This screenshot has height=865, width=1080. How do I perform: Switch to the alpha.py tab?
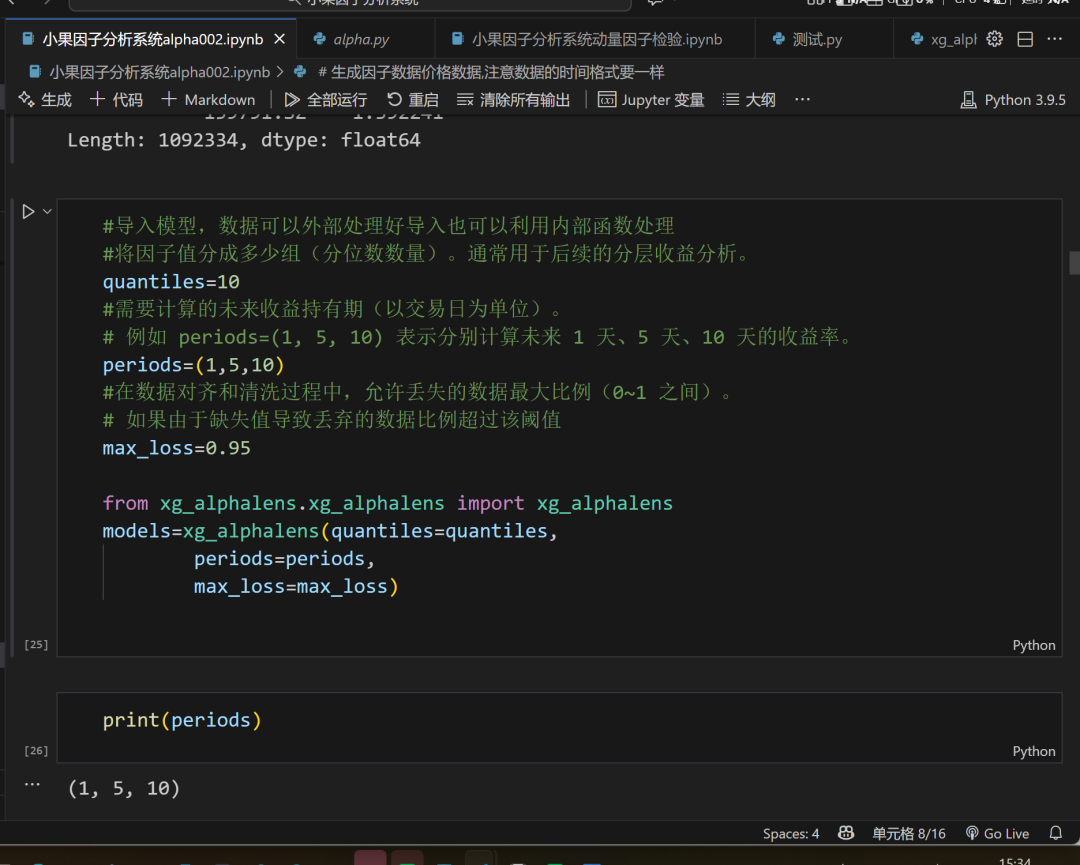point(361,39)
